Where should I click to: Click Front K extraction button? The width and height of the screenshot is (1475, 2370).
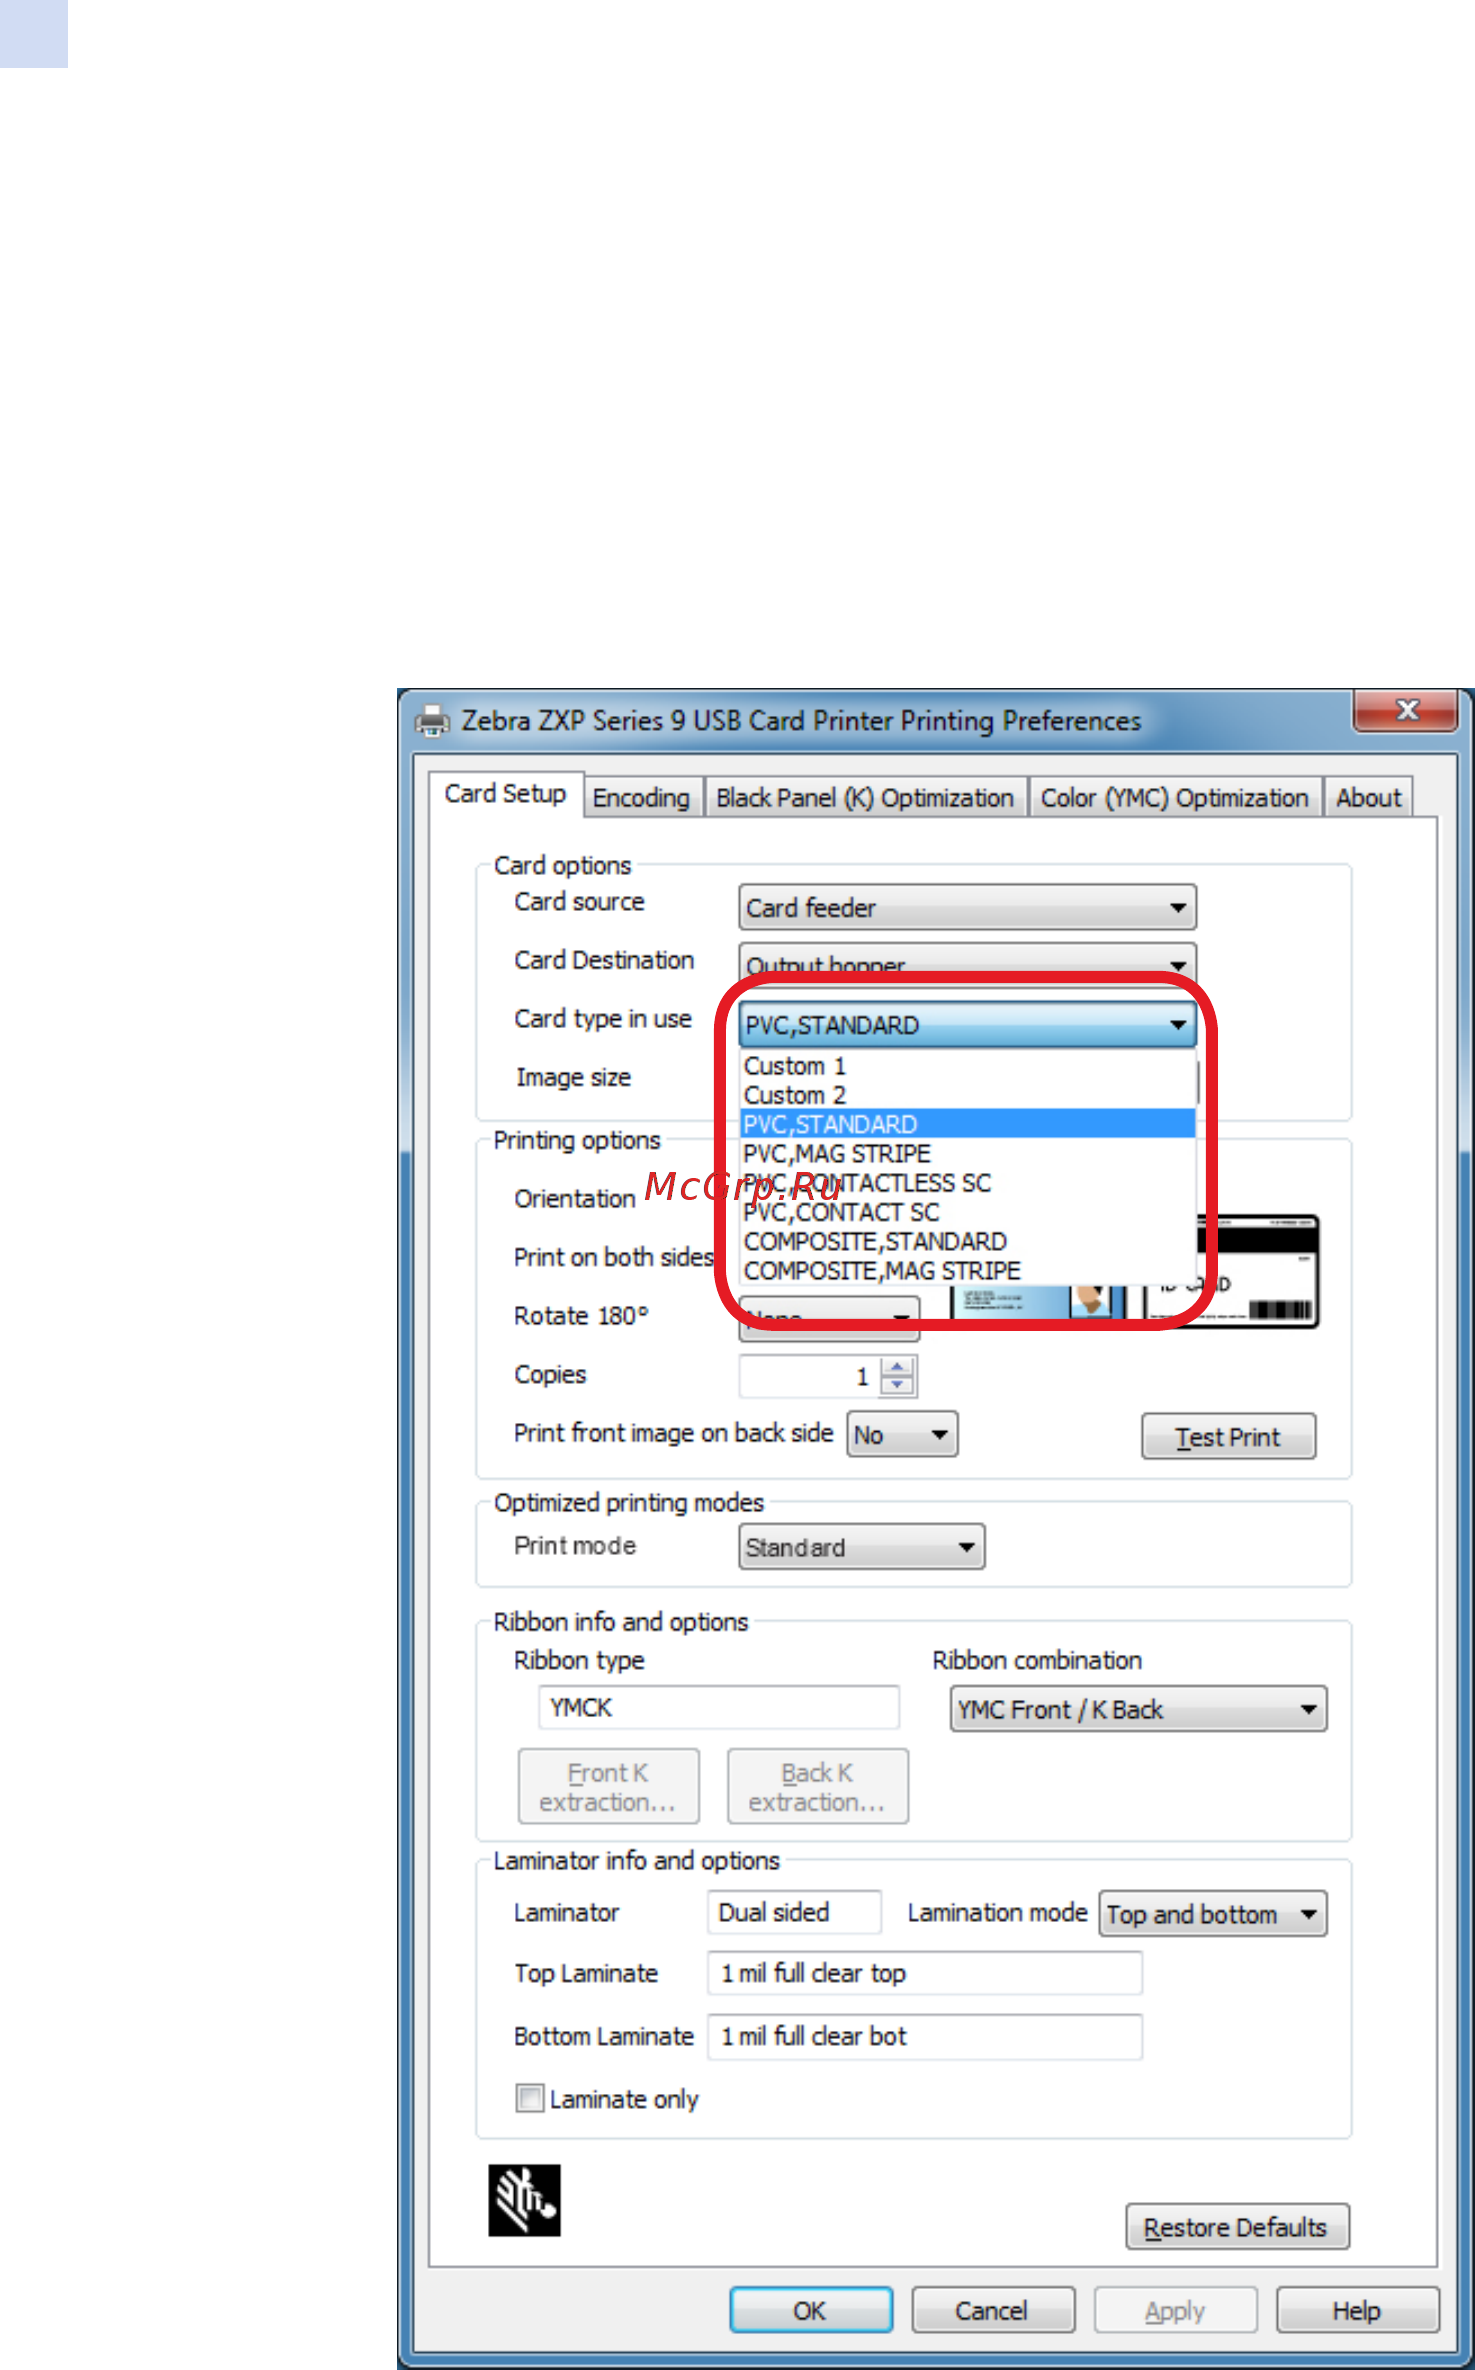(608, 1786)
